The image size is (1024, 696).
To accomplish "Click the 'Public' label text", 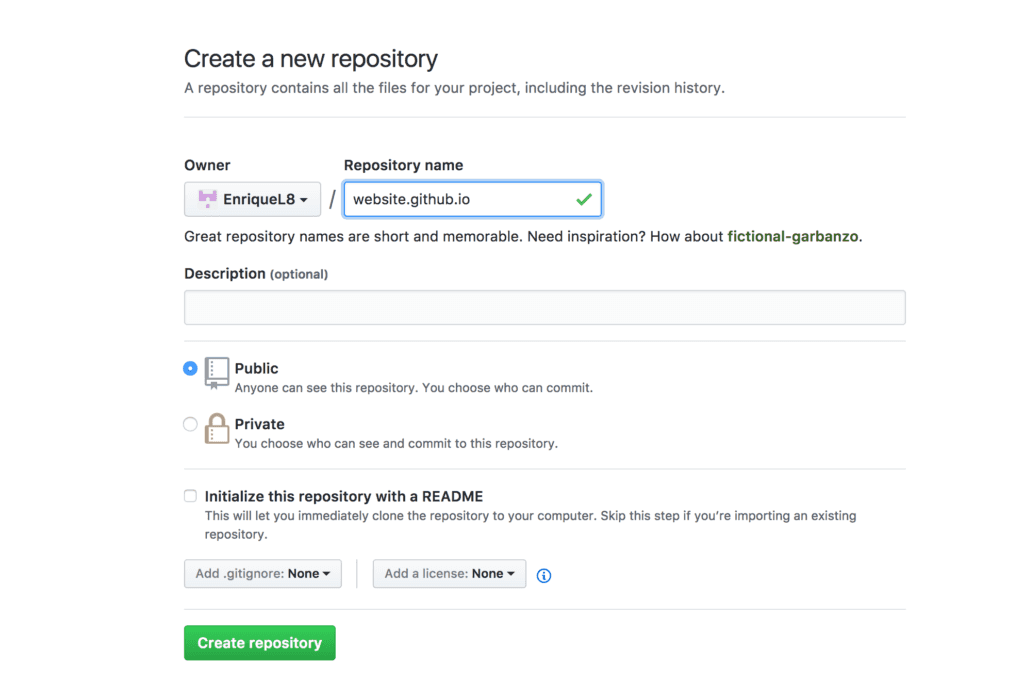I will coord(257,368).
